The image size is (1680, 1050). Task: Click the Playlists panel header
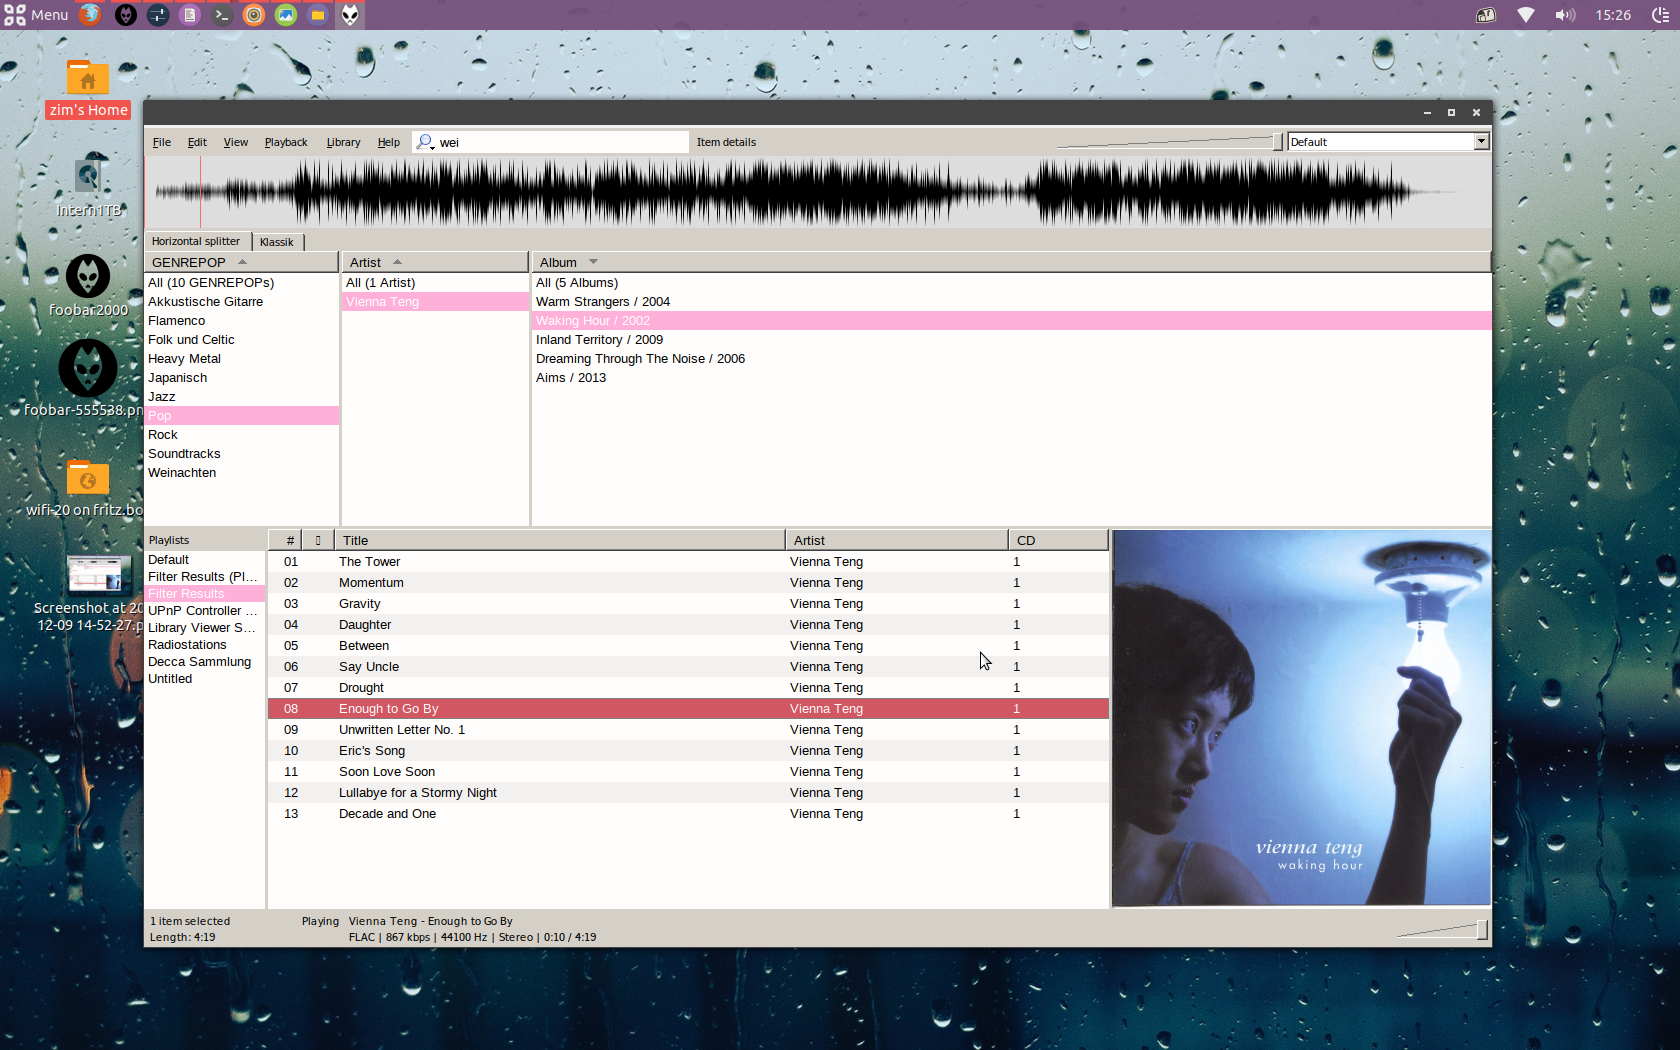pyautogui.click(x=204, y=540)
